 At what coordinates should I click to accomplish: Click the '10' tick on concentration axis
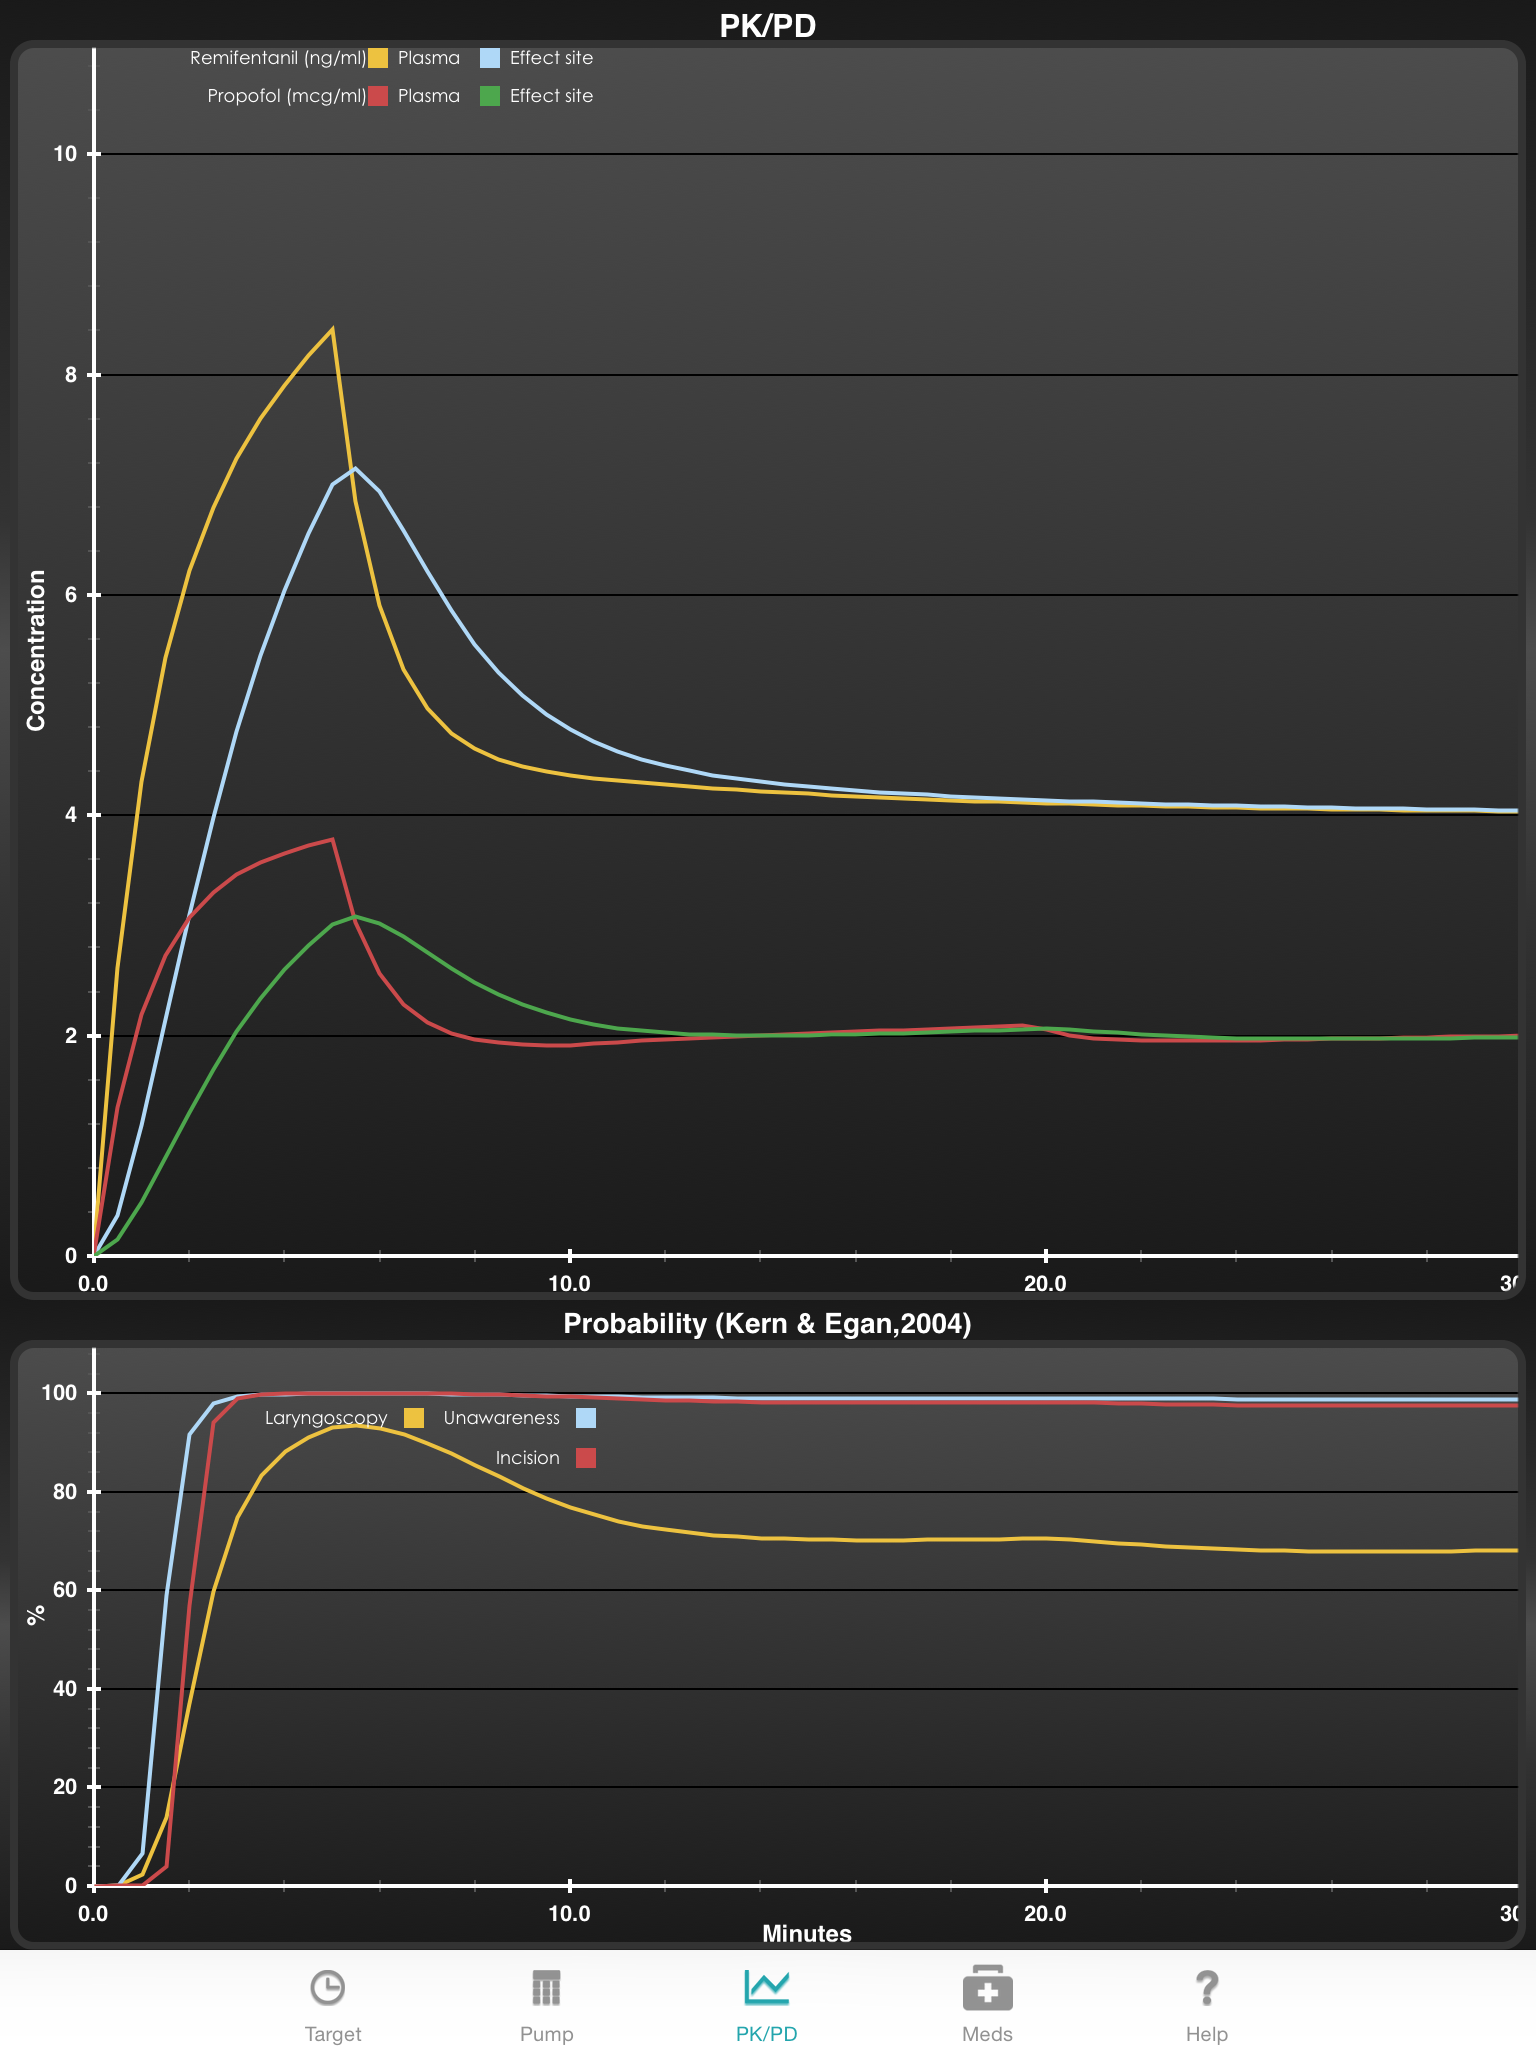tap(65, 154)
